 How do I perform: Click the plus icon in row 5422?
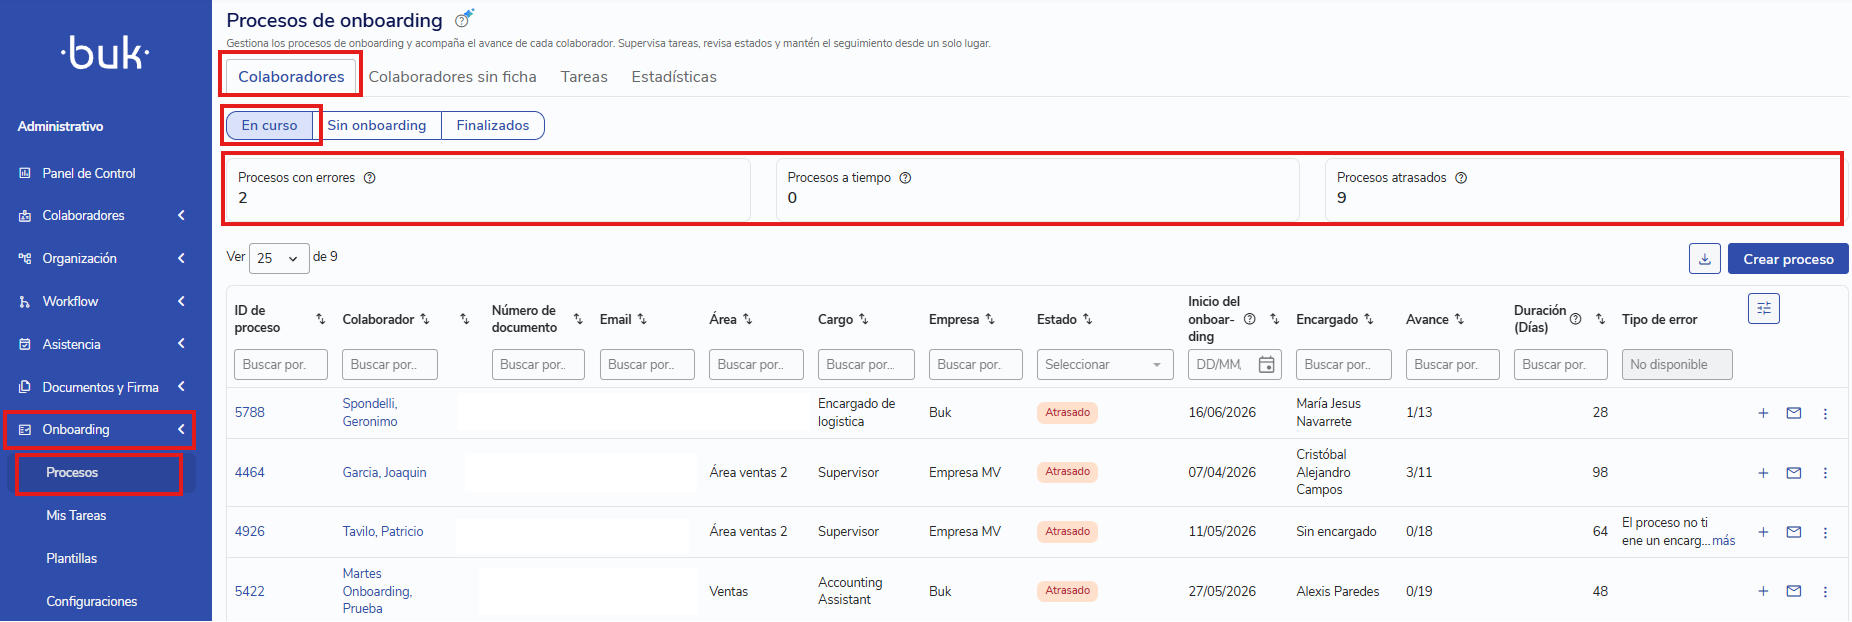(x=1763, y=592)
